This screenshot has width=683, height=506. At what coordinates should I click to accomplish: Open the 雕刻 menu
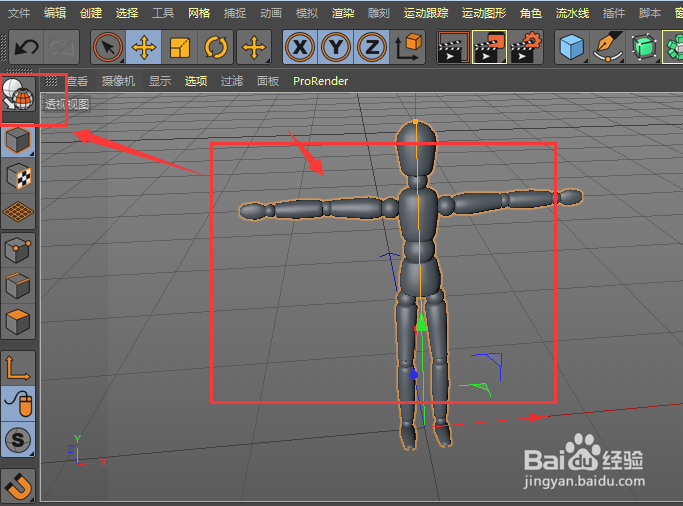pyautogui.click(x=379, y=13)
